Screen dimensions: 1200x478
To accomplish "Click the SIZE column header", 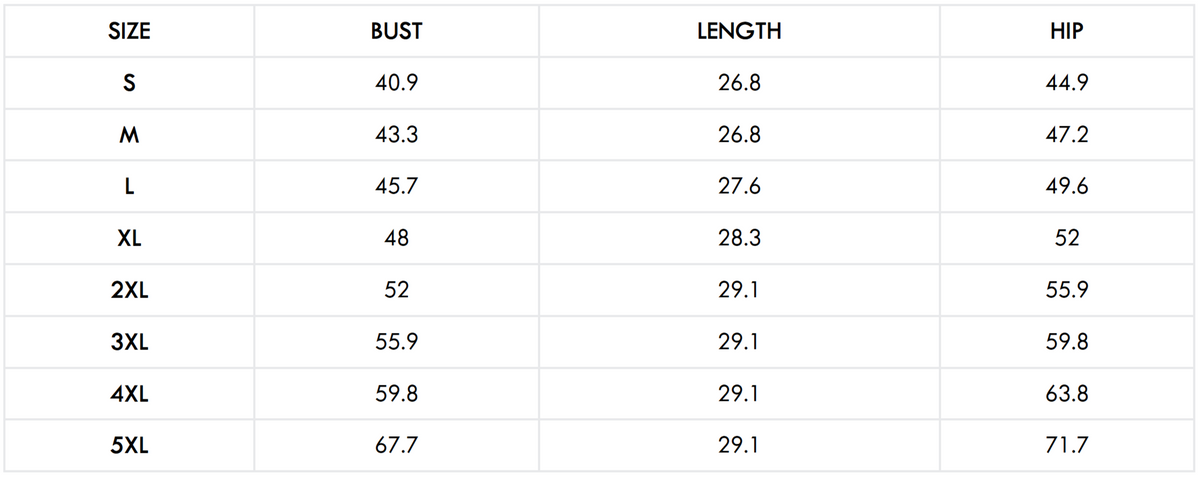I will point(129,32).
